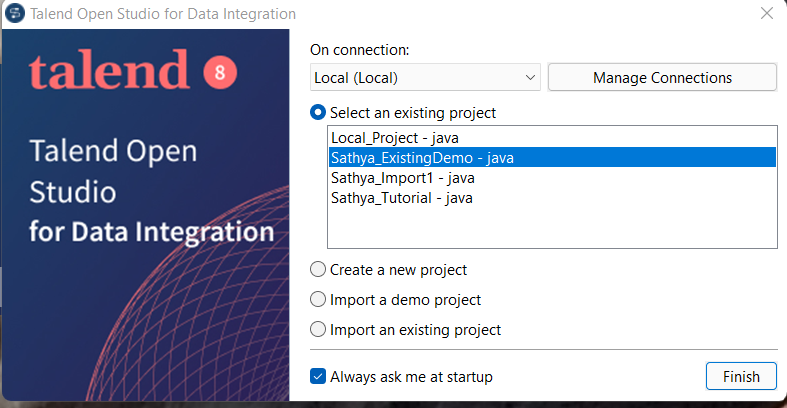The image size is (787, 408).
Task: Click the red version 8 badge
Action: (x=219, y=72)
